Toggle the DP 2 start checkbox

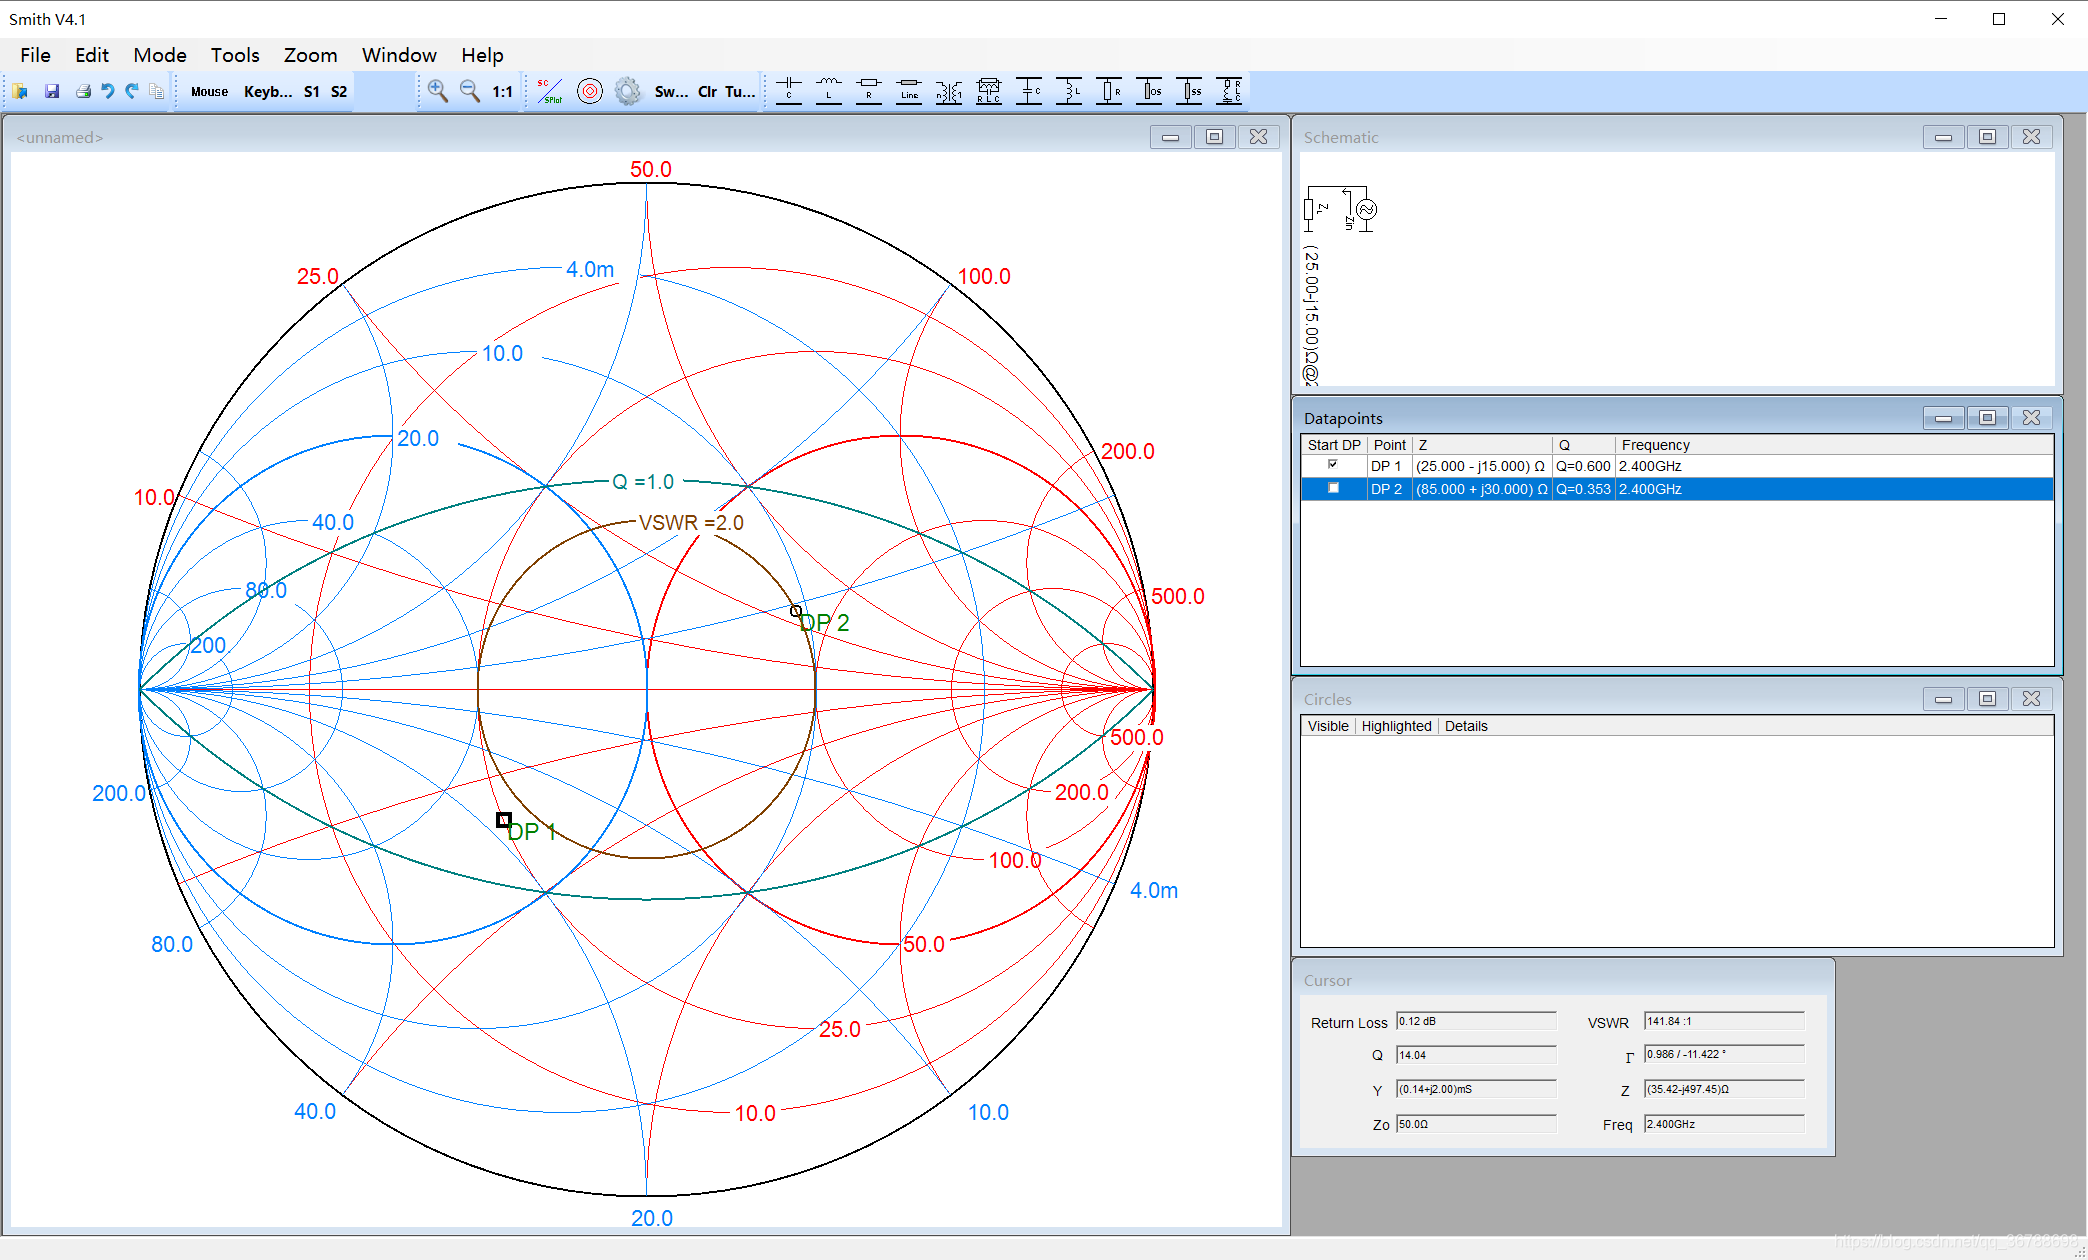[1332, 488]
